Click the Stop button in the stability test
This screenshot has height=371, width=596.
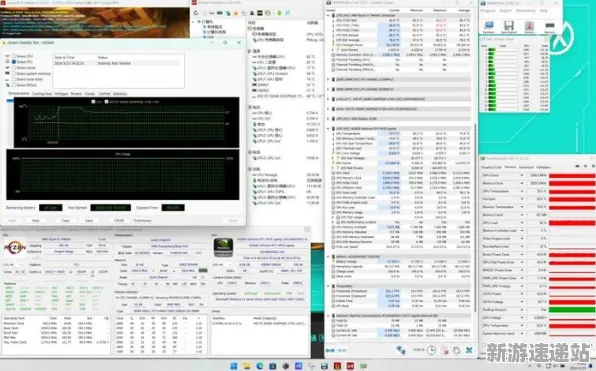tap(35, 220)
